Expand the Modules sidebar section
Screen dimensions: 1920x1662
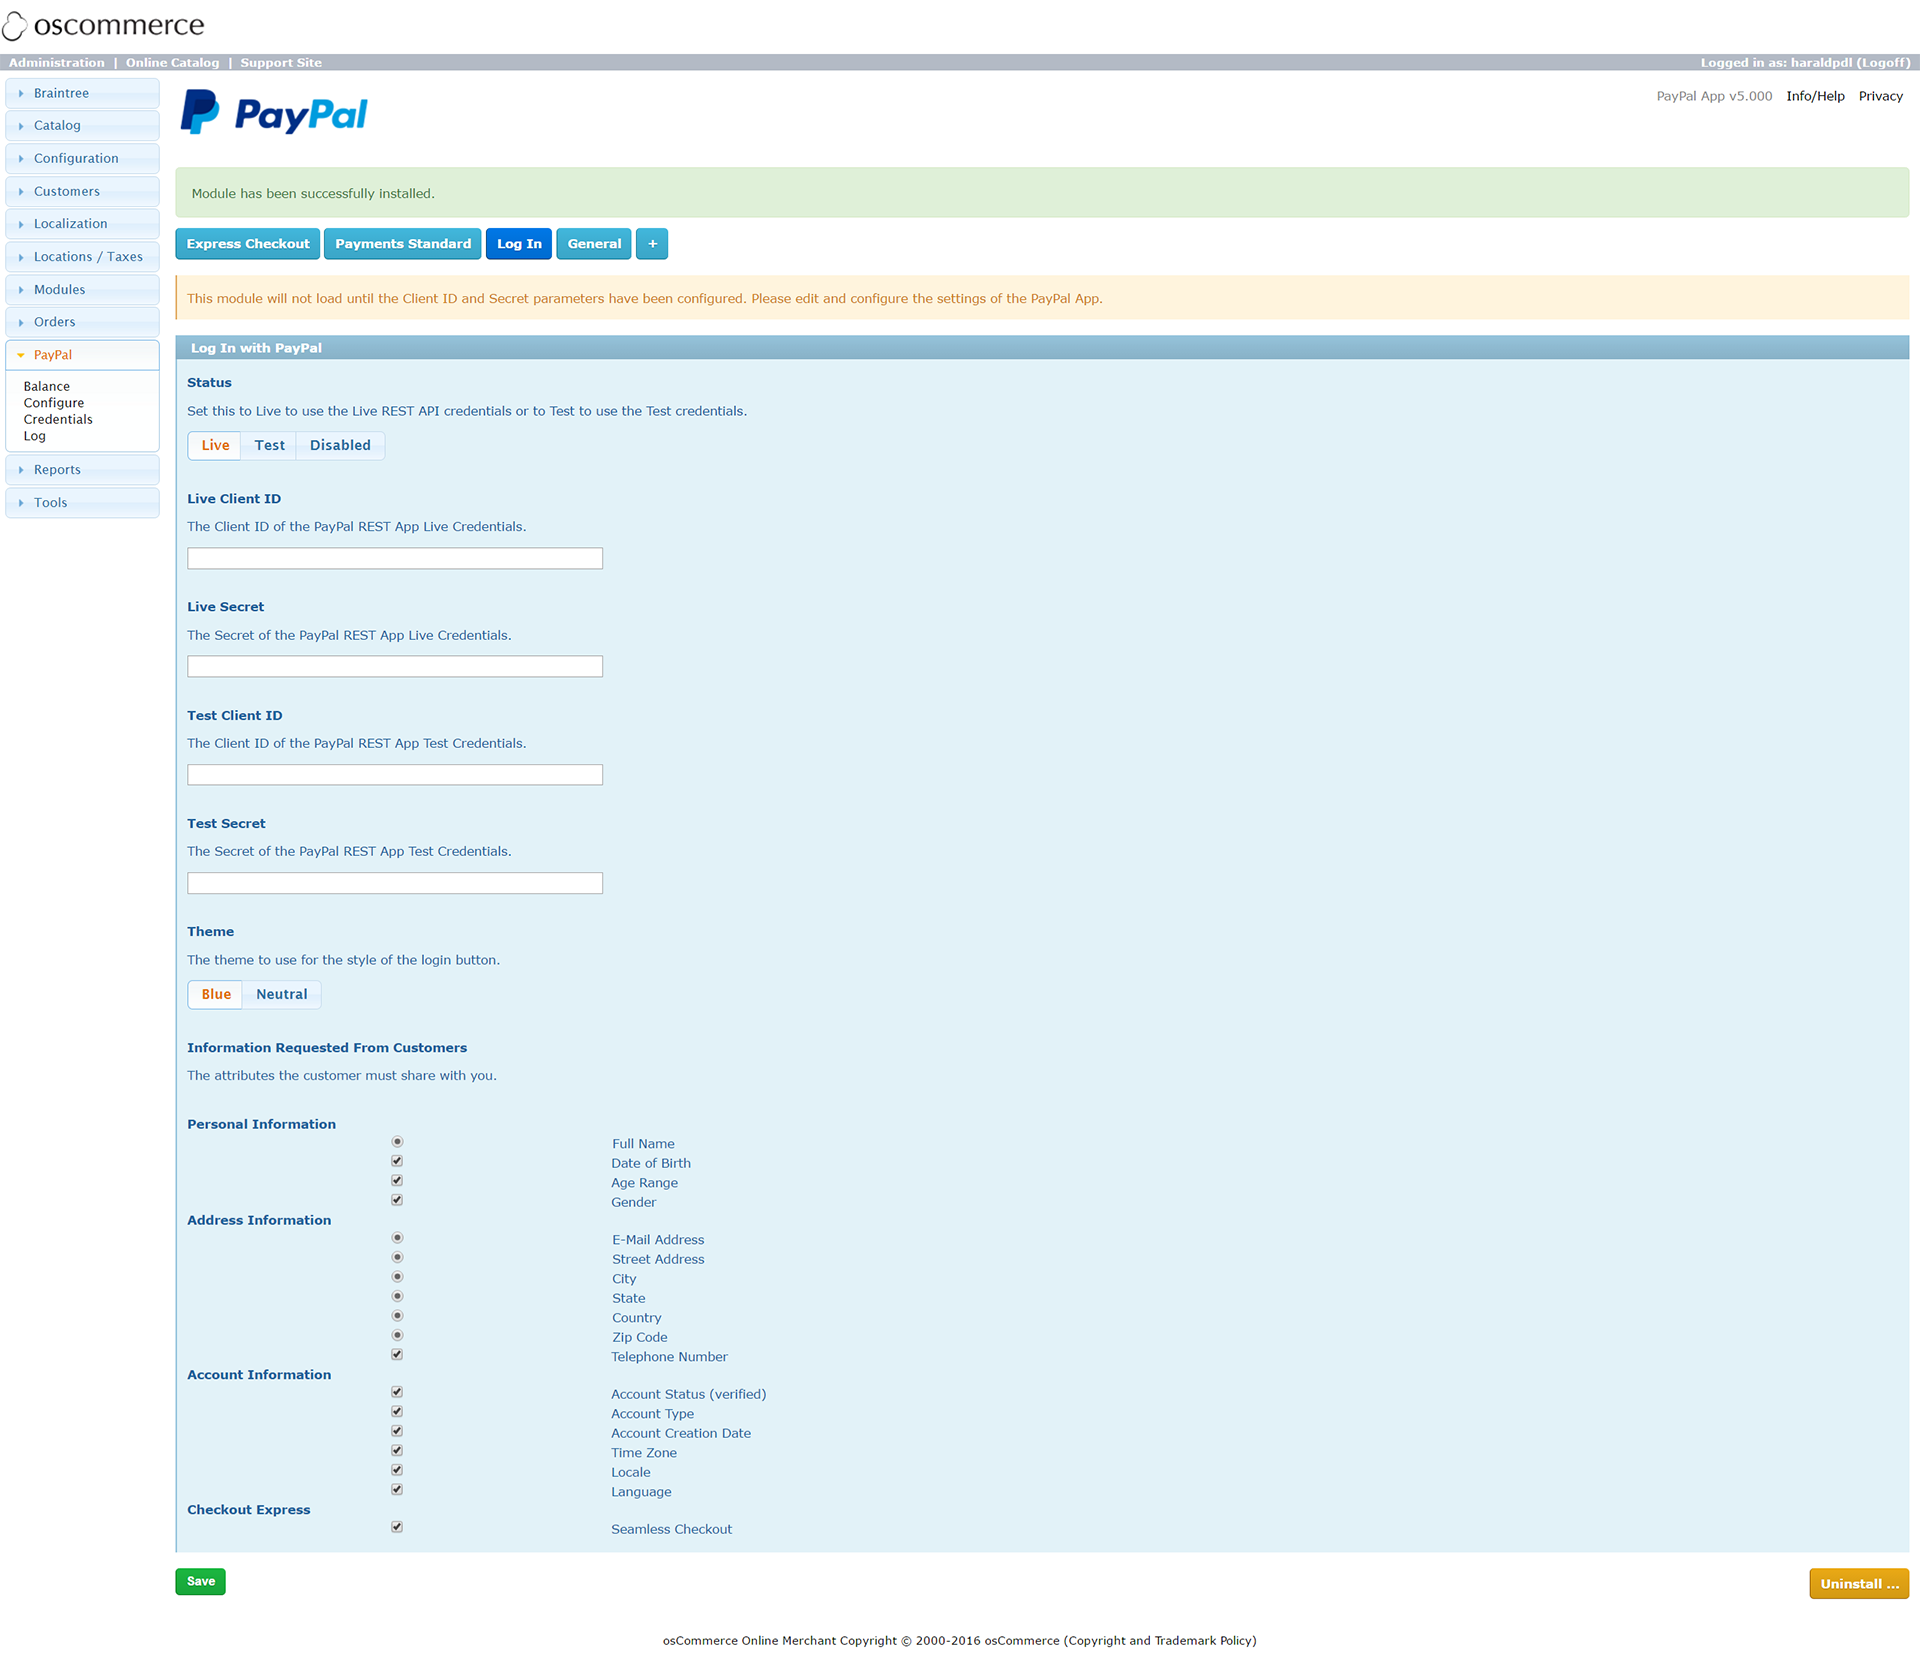pyautogui.click(x=82, y=290)
